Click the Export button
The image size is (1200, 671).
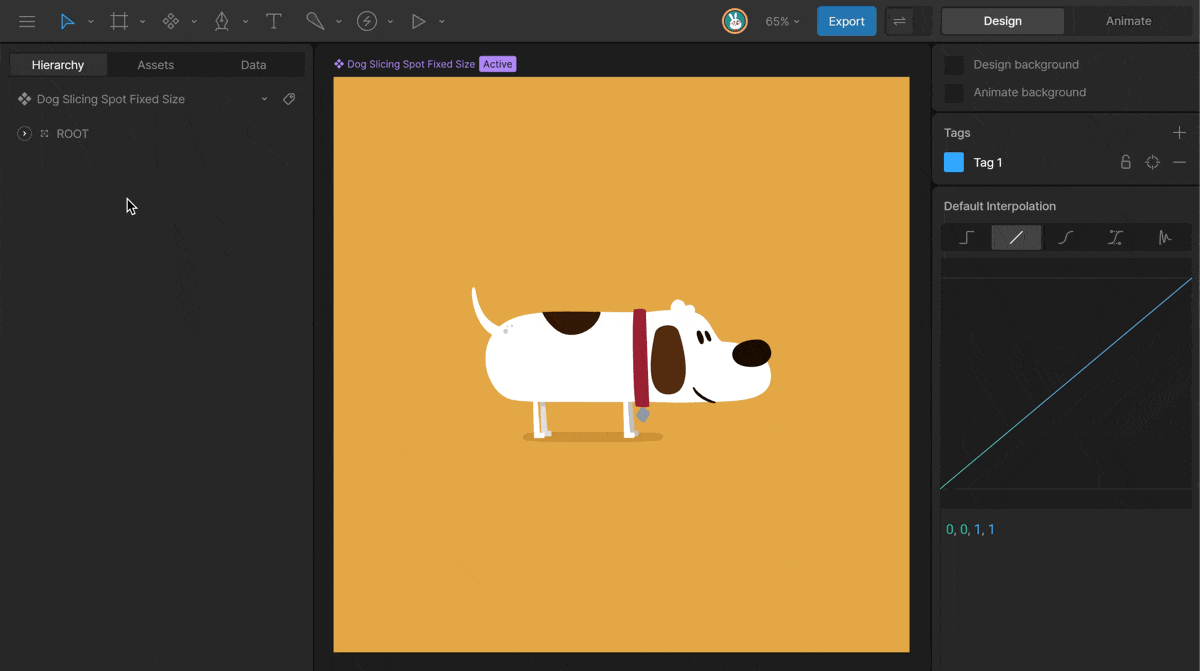coord(846,21)
